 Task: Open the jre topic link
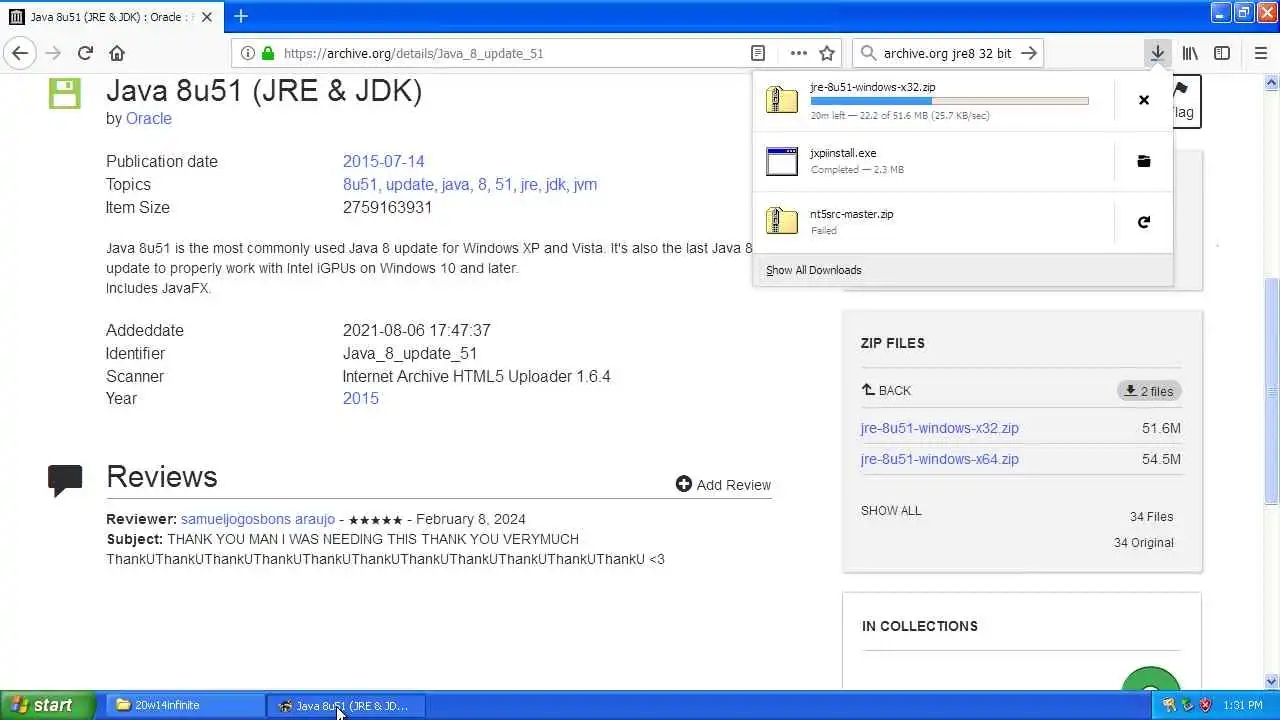tap(529, 184)
